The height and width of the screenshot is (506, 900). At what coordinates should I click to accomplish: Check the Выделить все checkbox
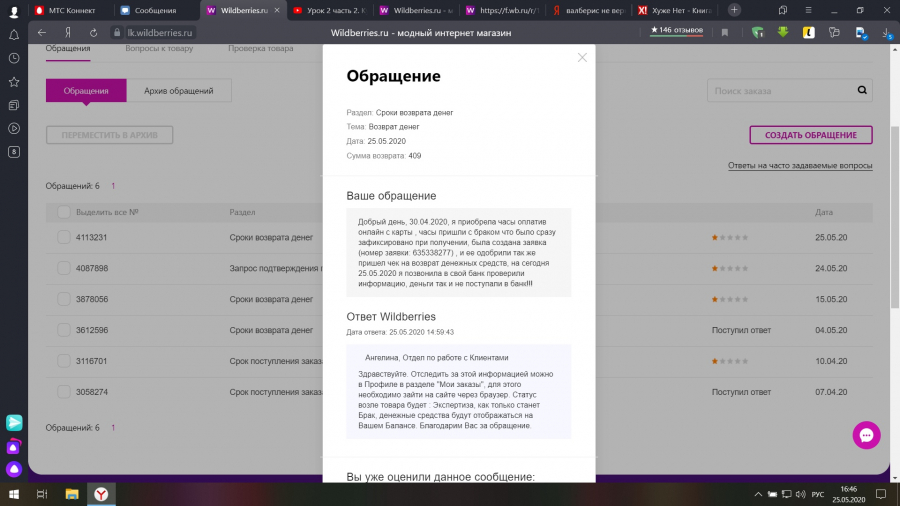[x=64, y=212]
